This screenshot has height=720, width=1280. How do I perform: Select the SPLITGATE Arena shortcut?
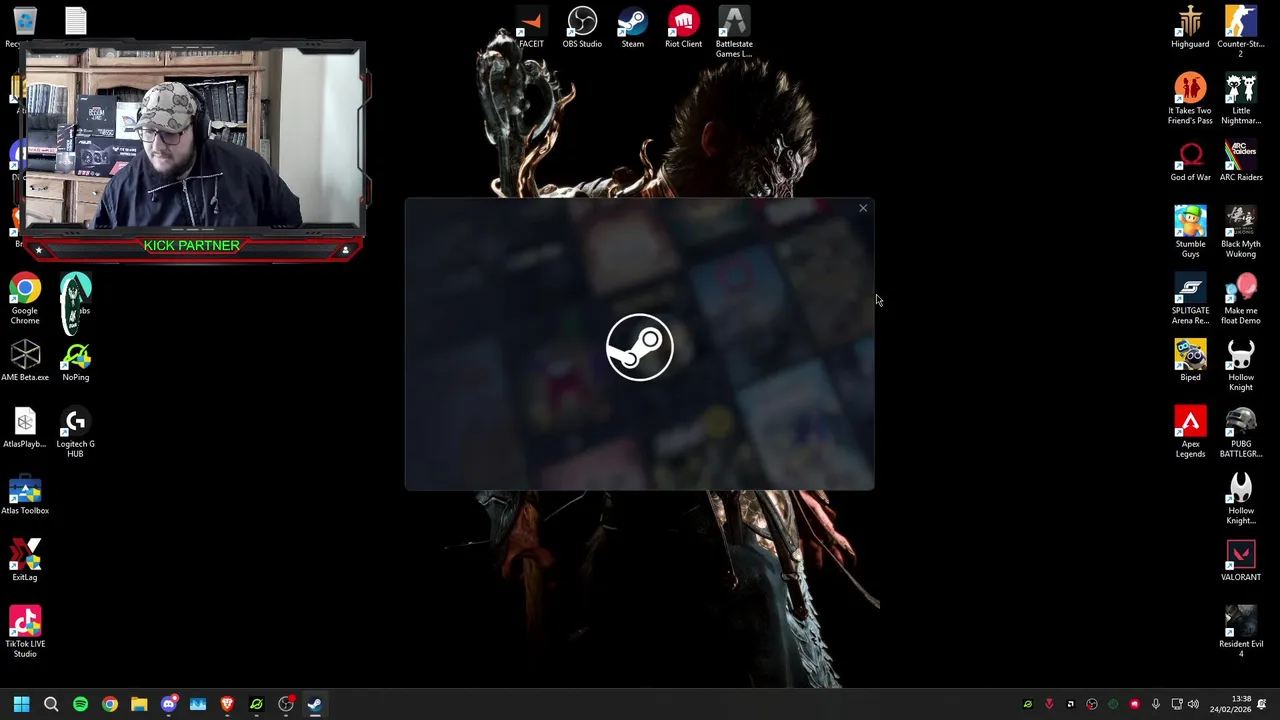click(x=1190, y=299)
